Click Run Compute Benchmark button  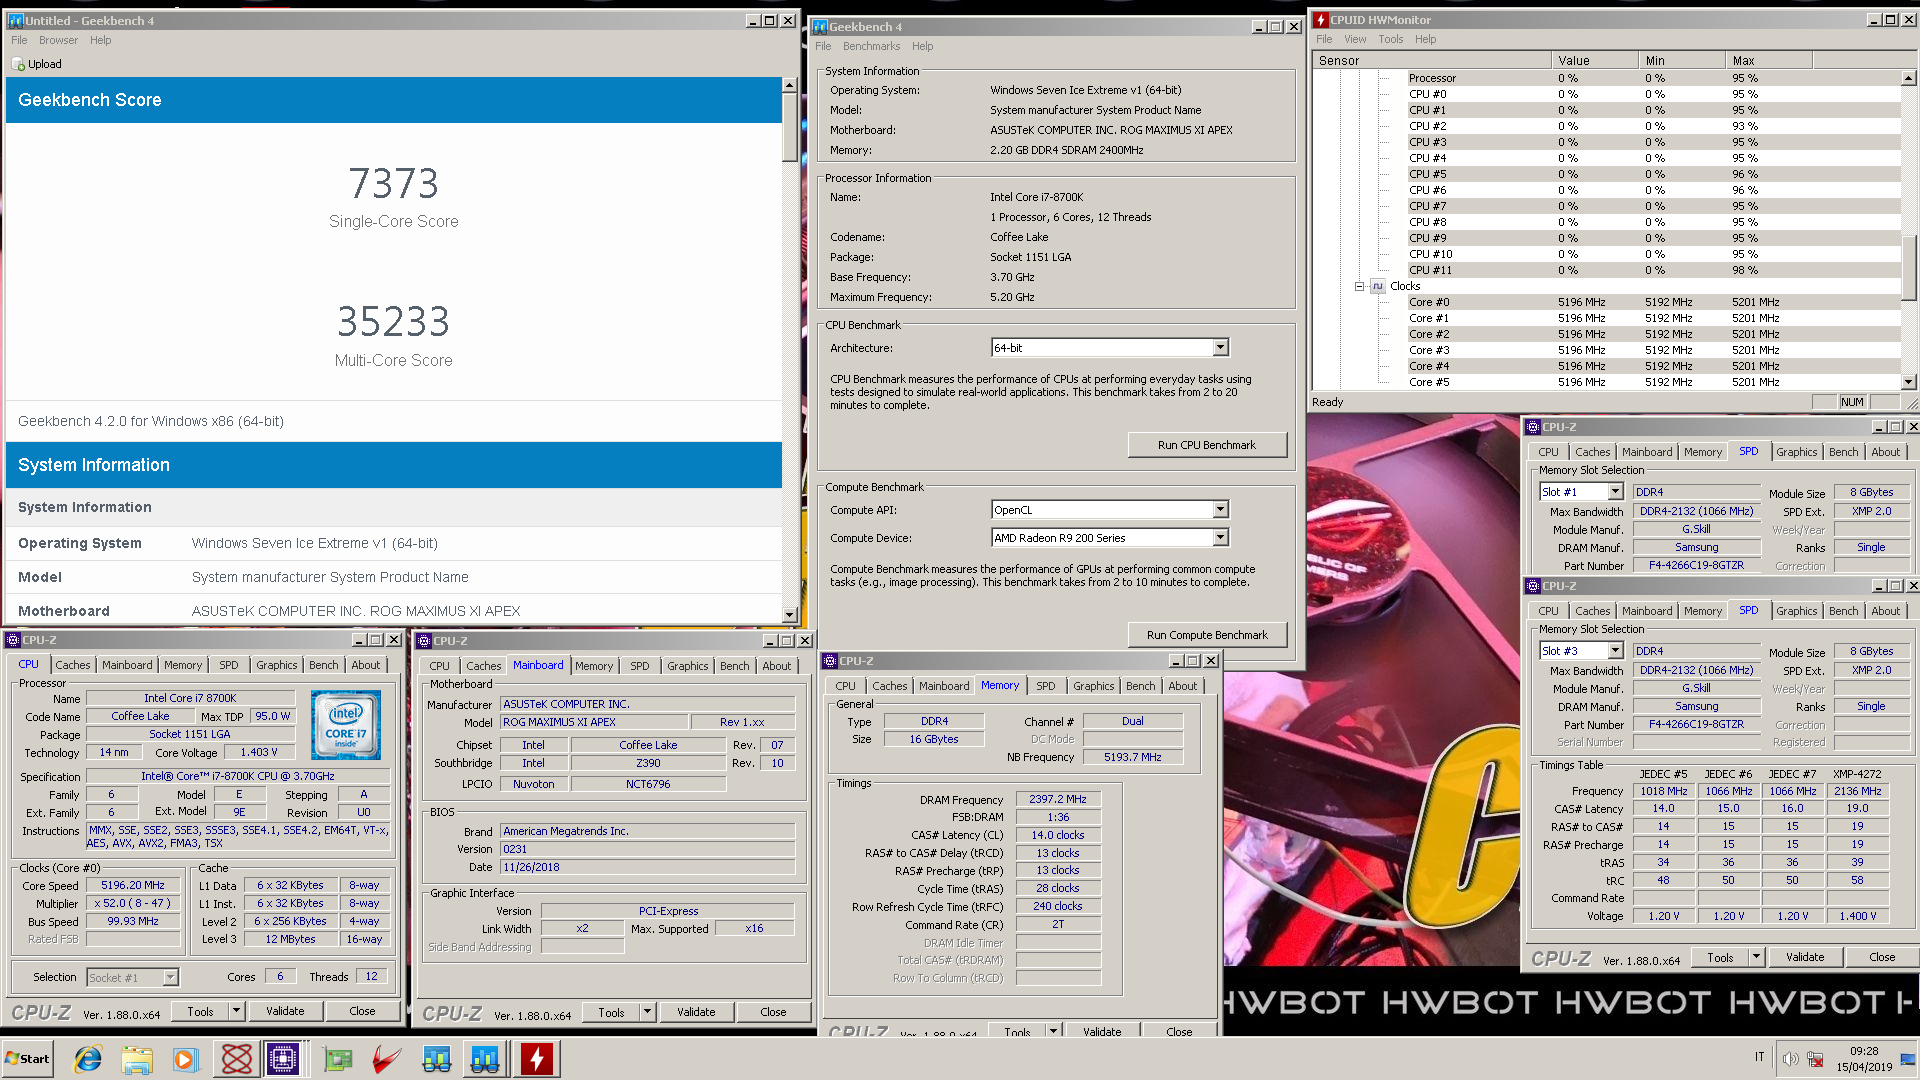pos(1207,635)
